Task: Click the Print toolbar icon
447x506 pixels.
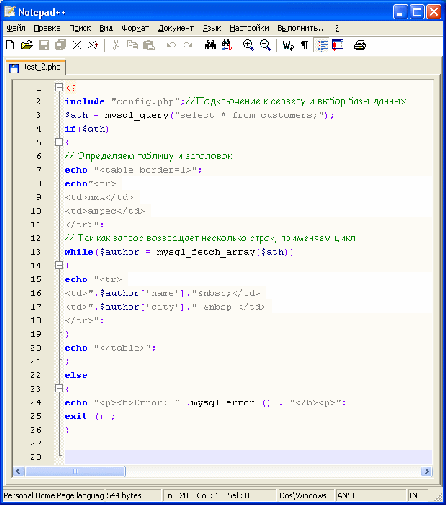Action: point(360,45)
